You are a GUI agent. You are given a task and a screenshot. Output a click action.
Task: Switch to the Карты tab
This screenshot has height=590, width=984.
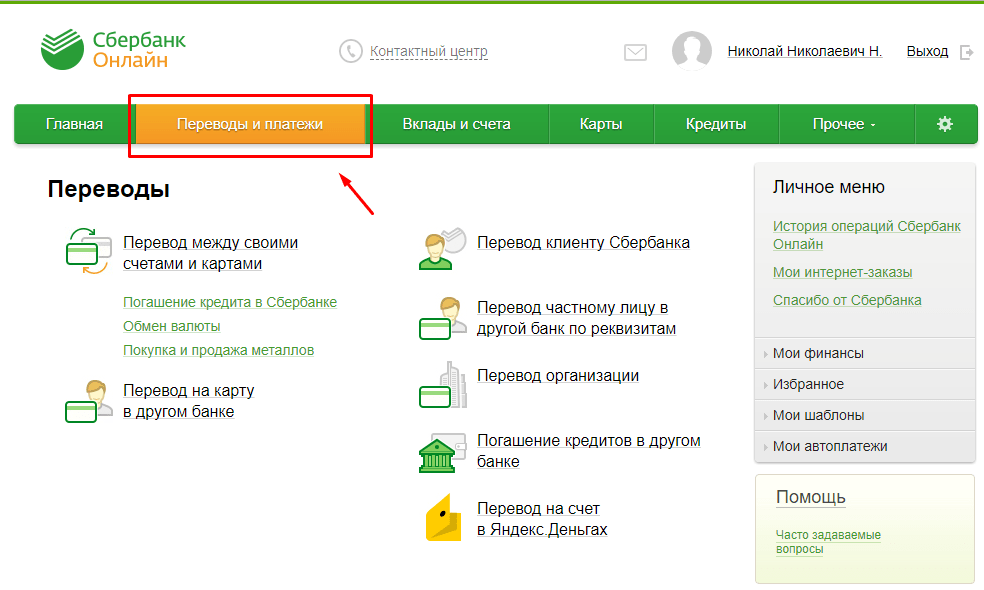[x=601, y=124]
